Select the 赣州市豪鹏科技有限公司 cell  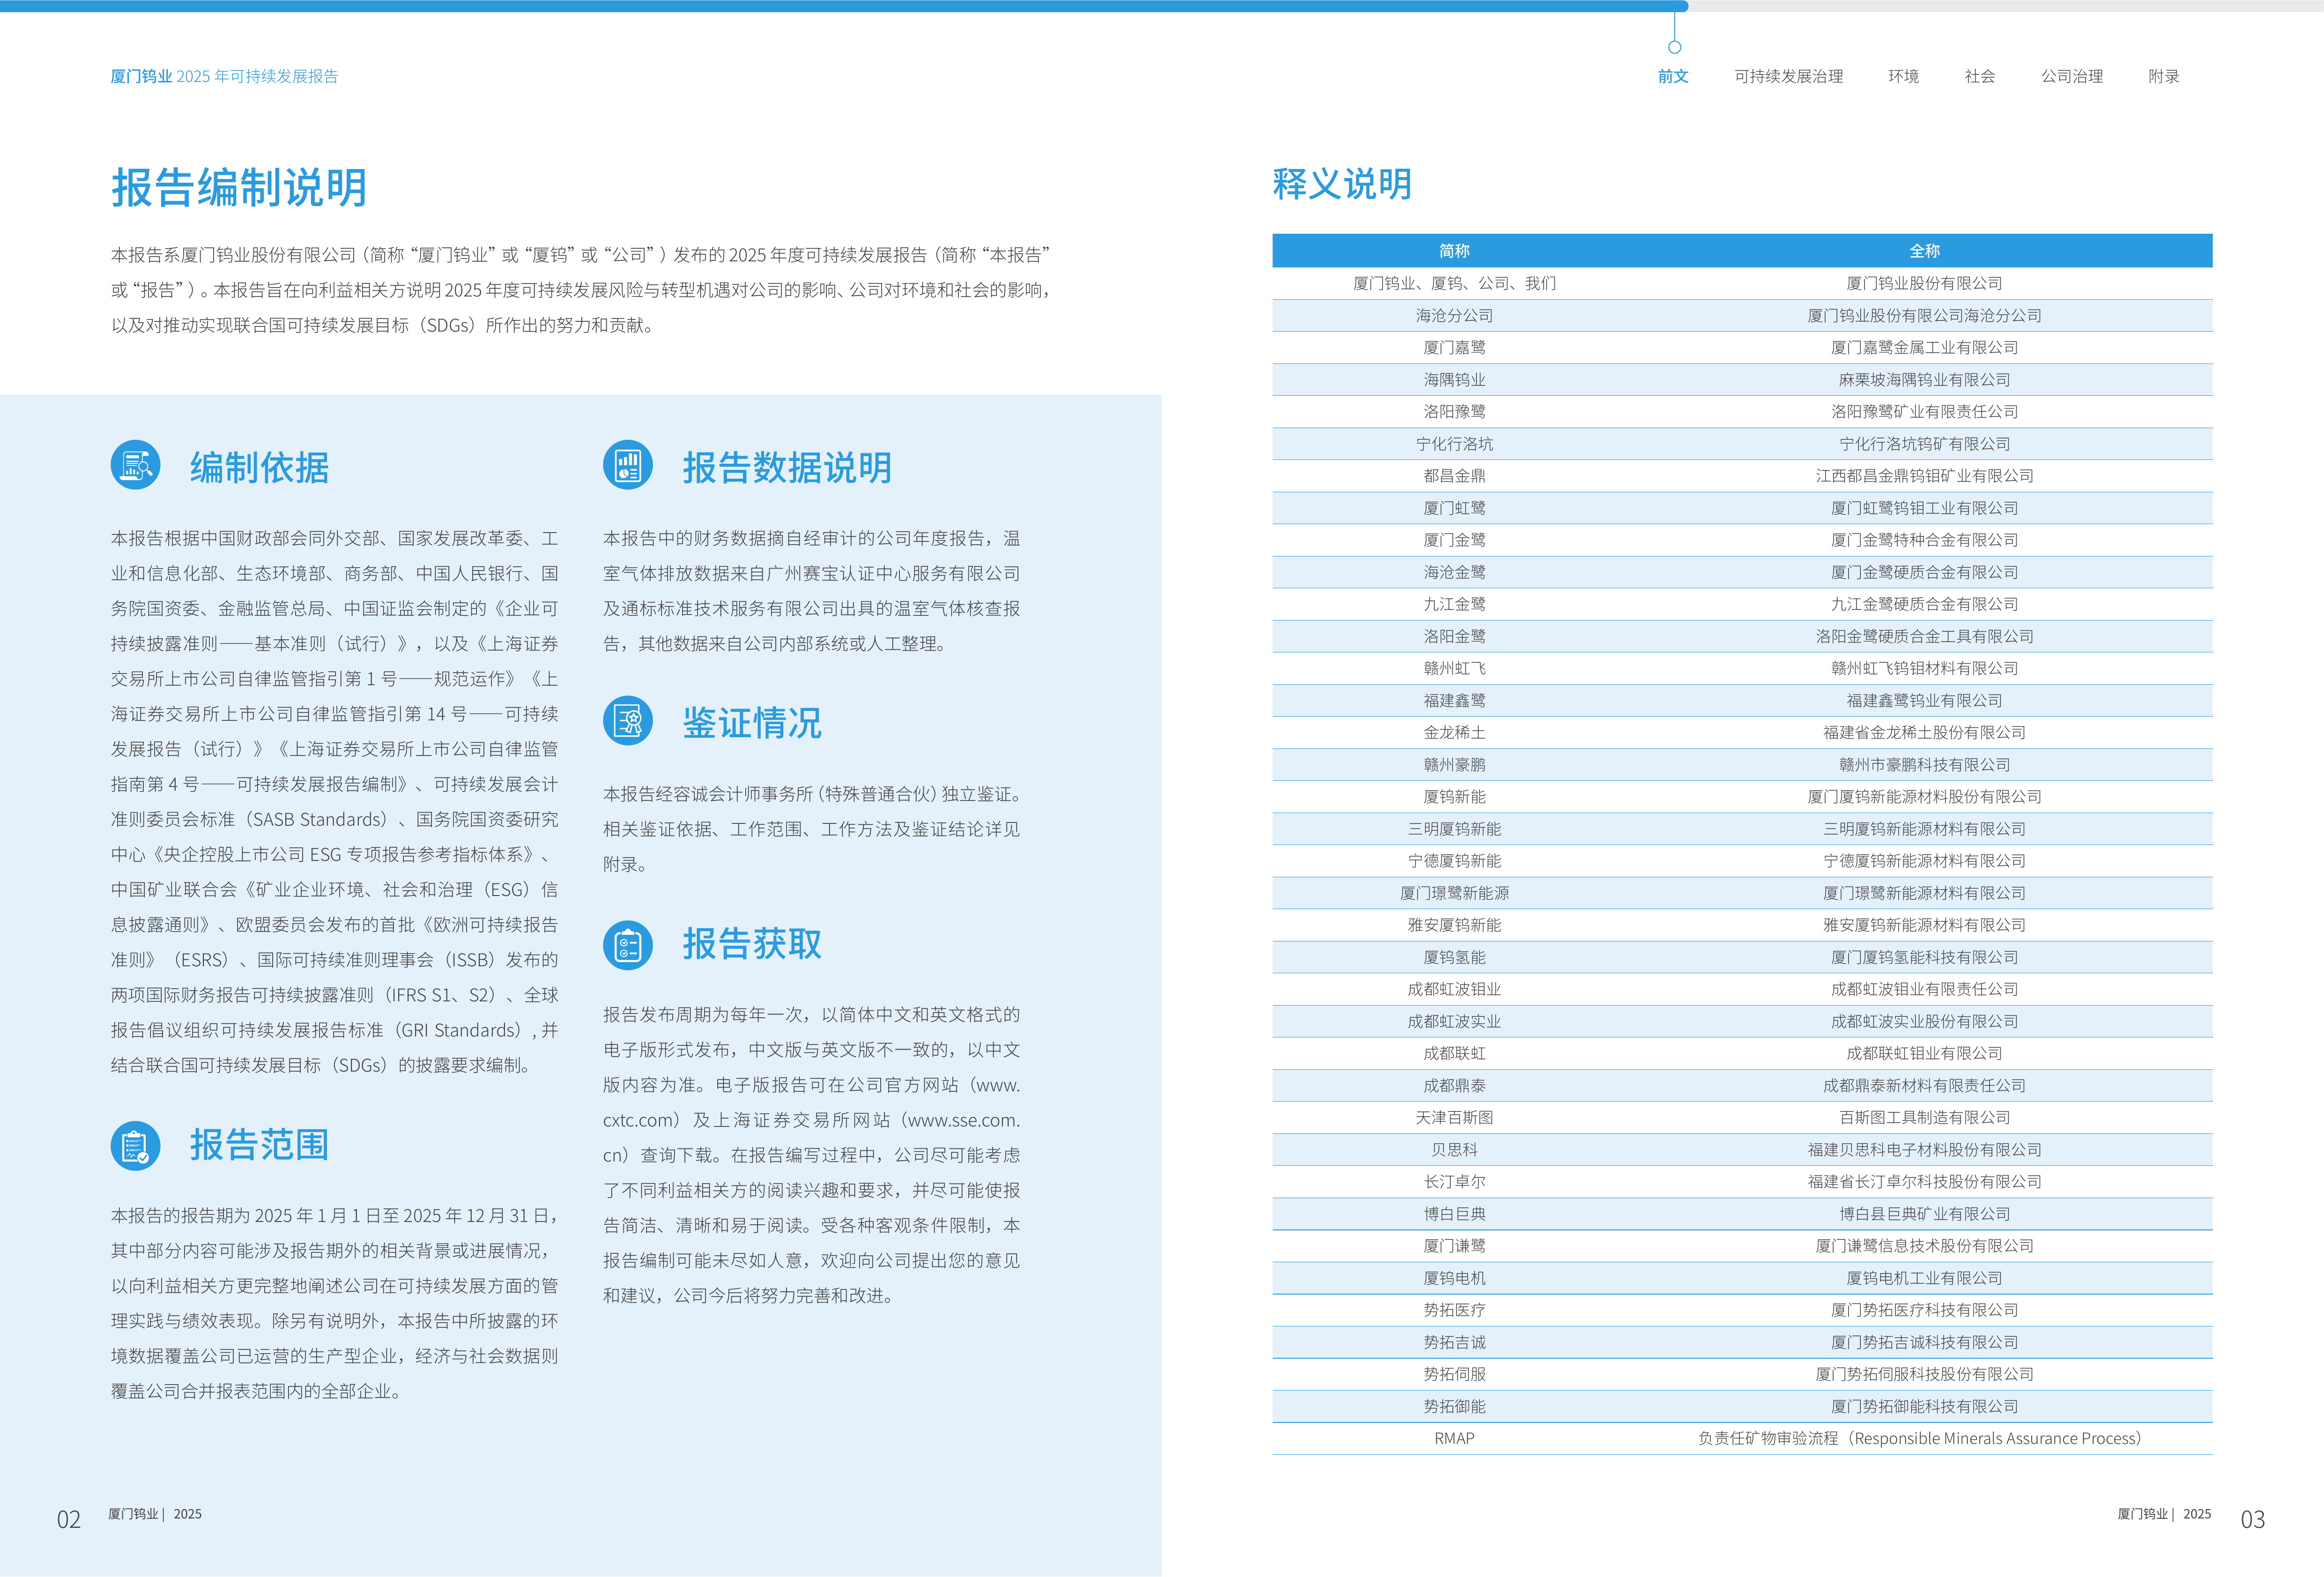[1924, 764]
